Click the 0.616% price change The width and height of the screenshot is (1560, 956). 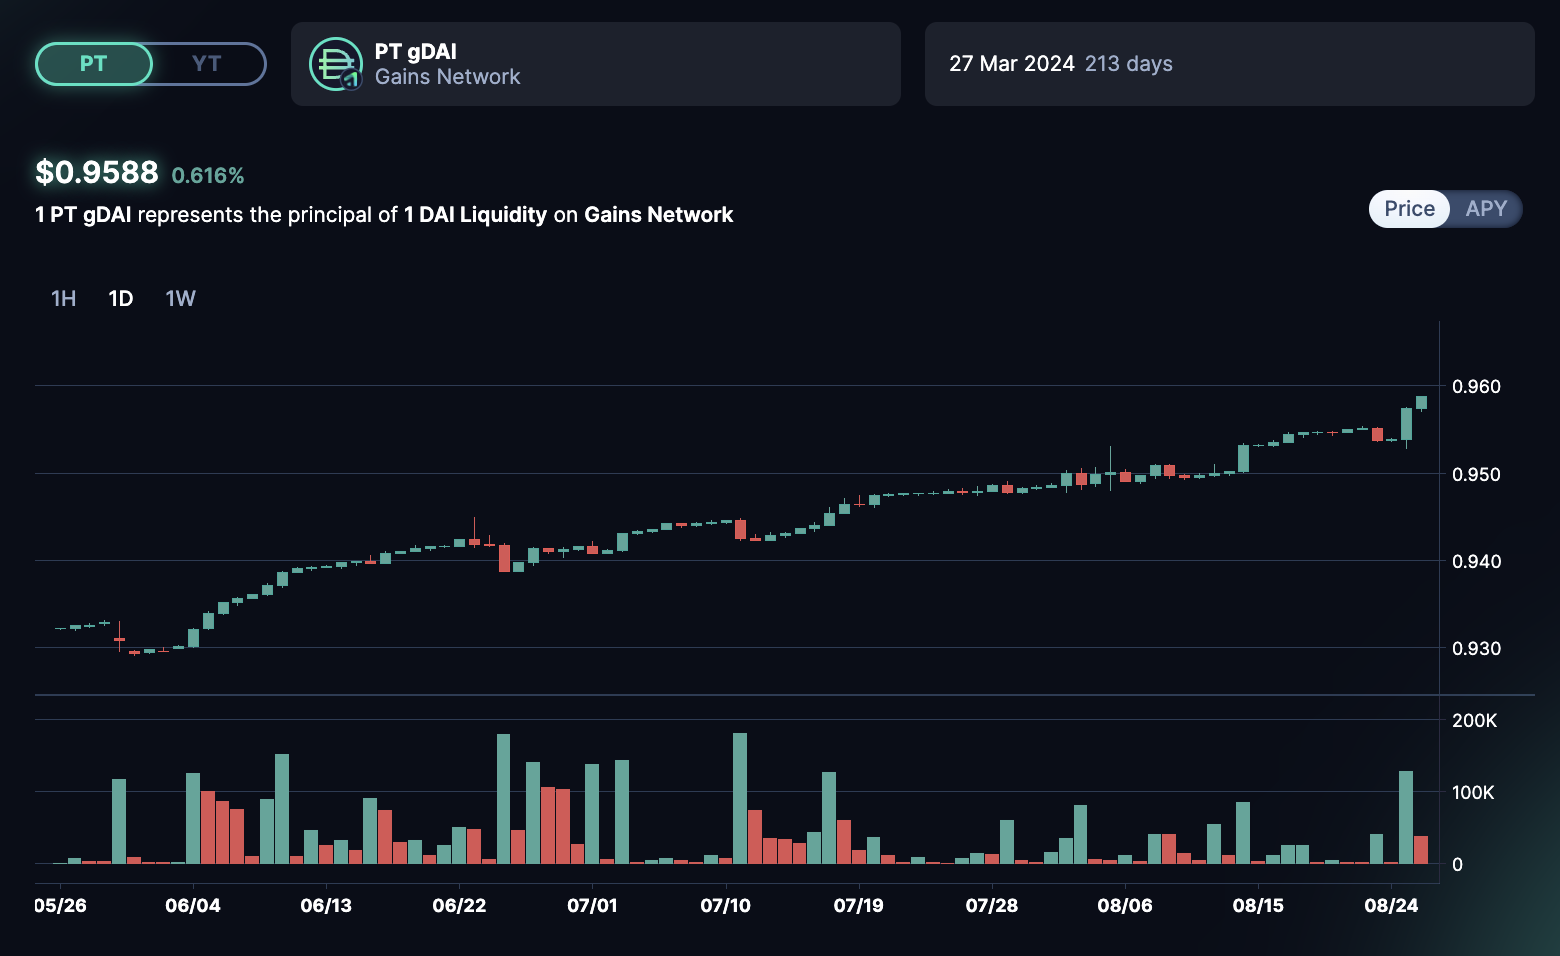coord(208,176)
